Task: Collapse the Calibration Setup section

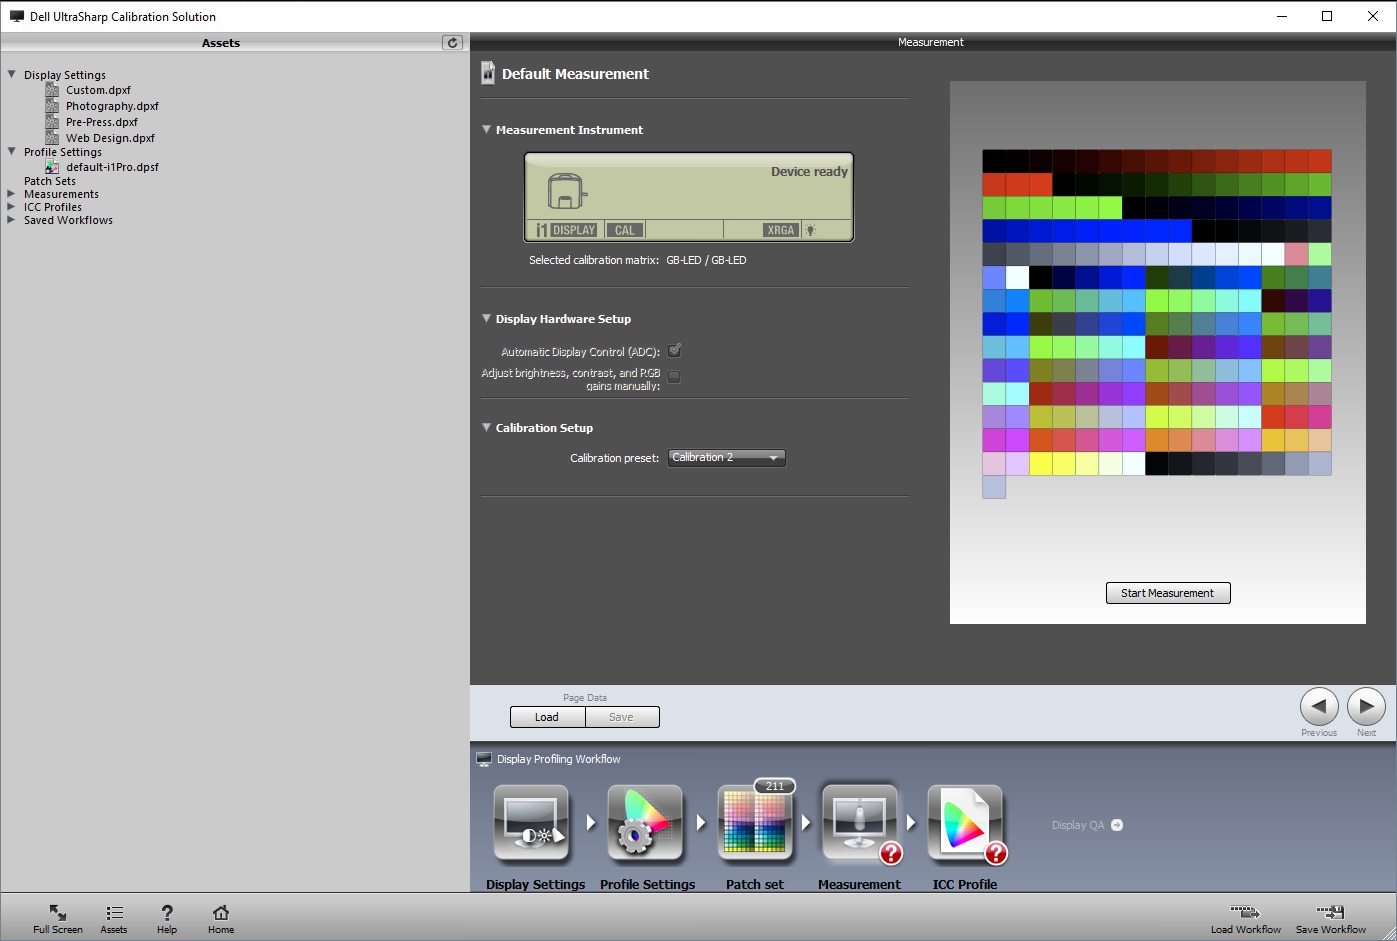Action: click(486, 427)
